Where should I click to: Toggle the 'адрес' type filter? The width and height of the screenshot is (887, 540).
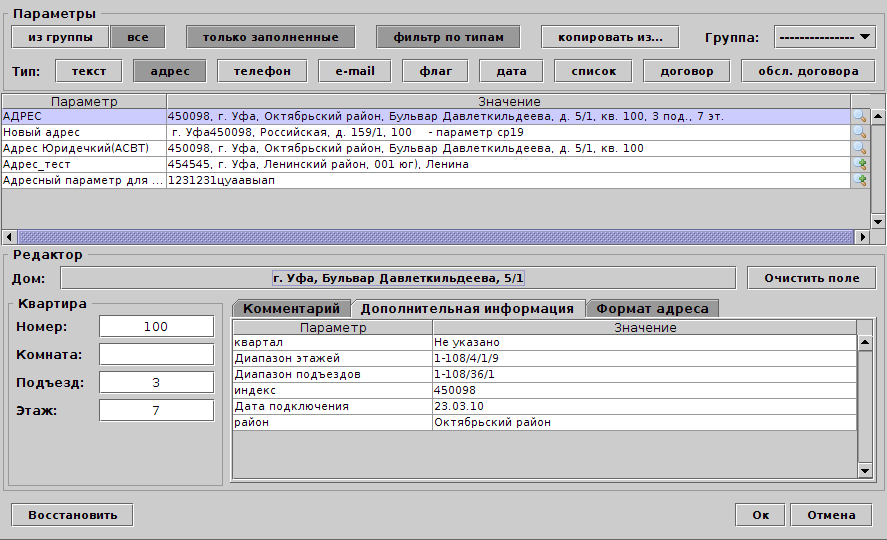click(x=177, y=71)
